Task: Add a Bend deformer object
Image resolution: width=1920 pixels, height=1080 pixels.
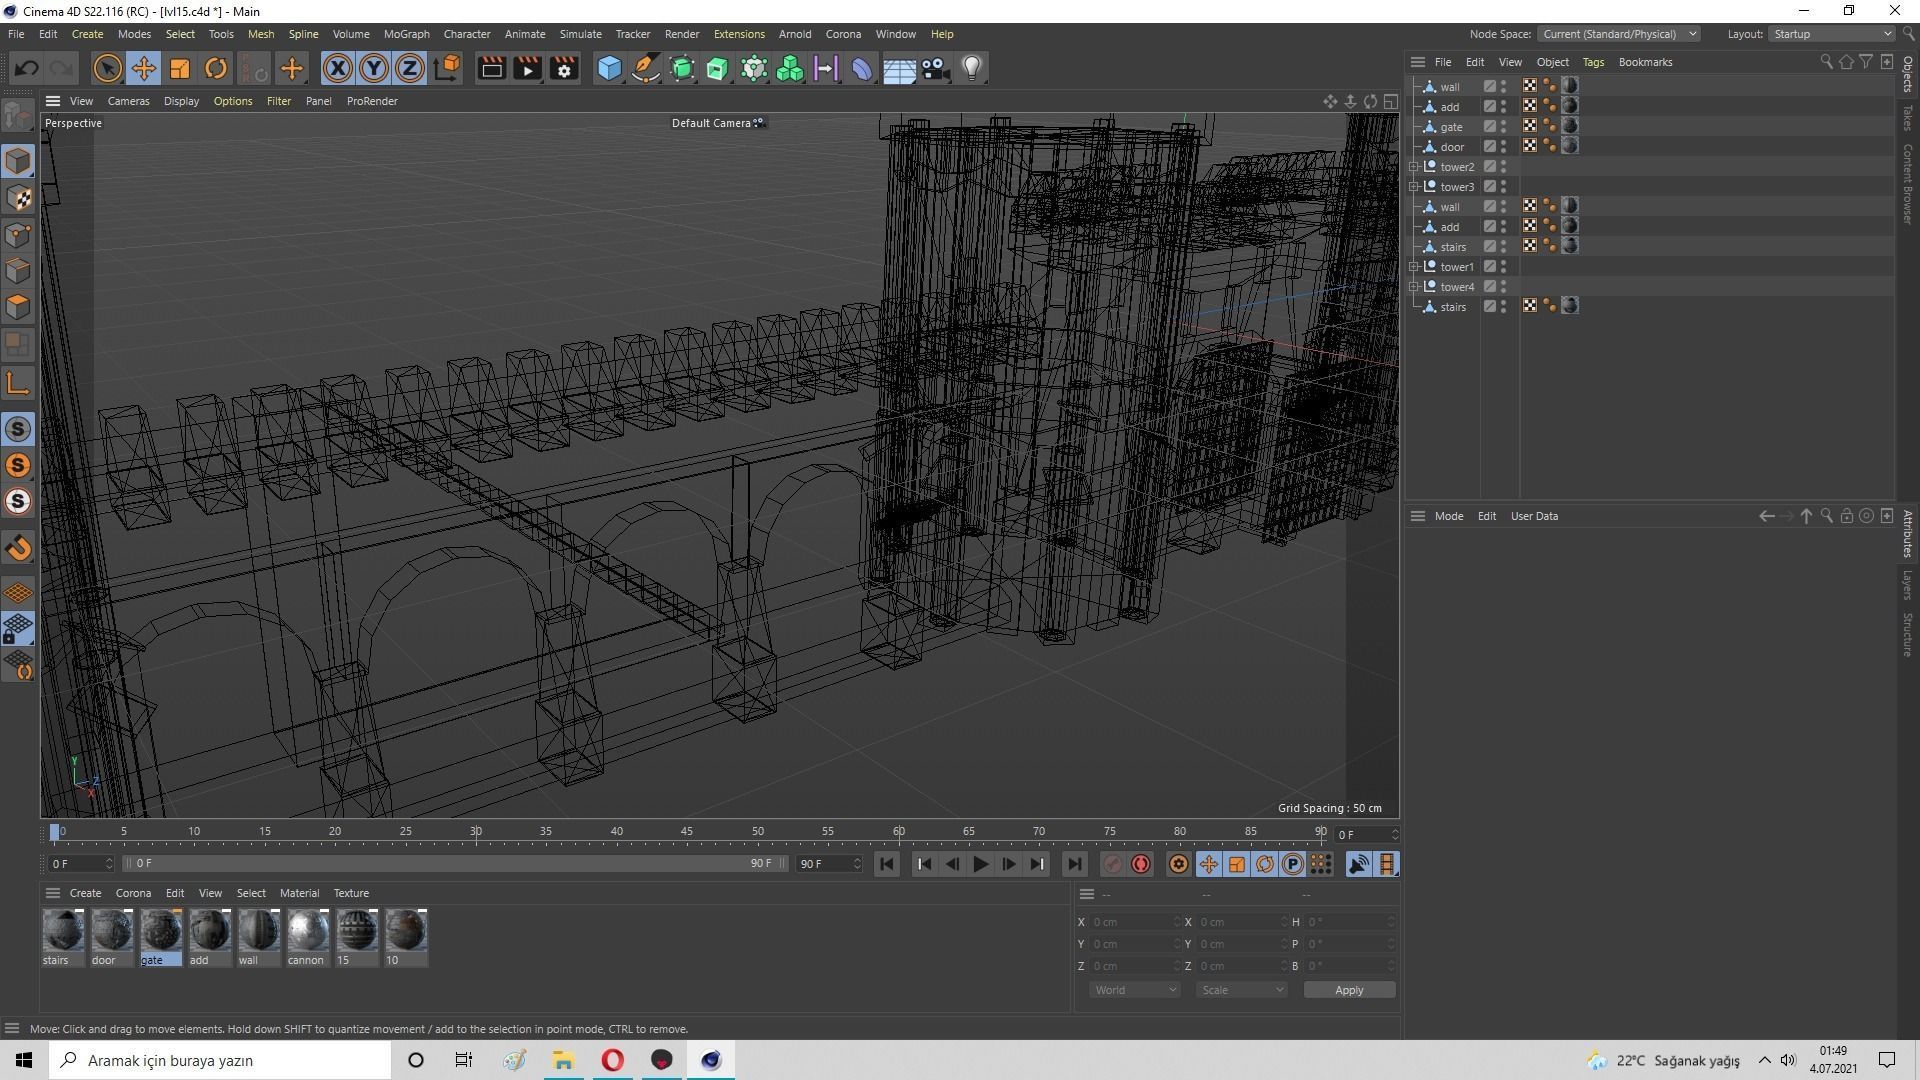Action: 862,68
